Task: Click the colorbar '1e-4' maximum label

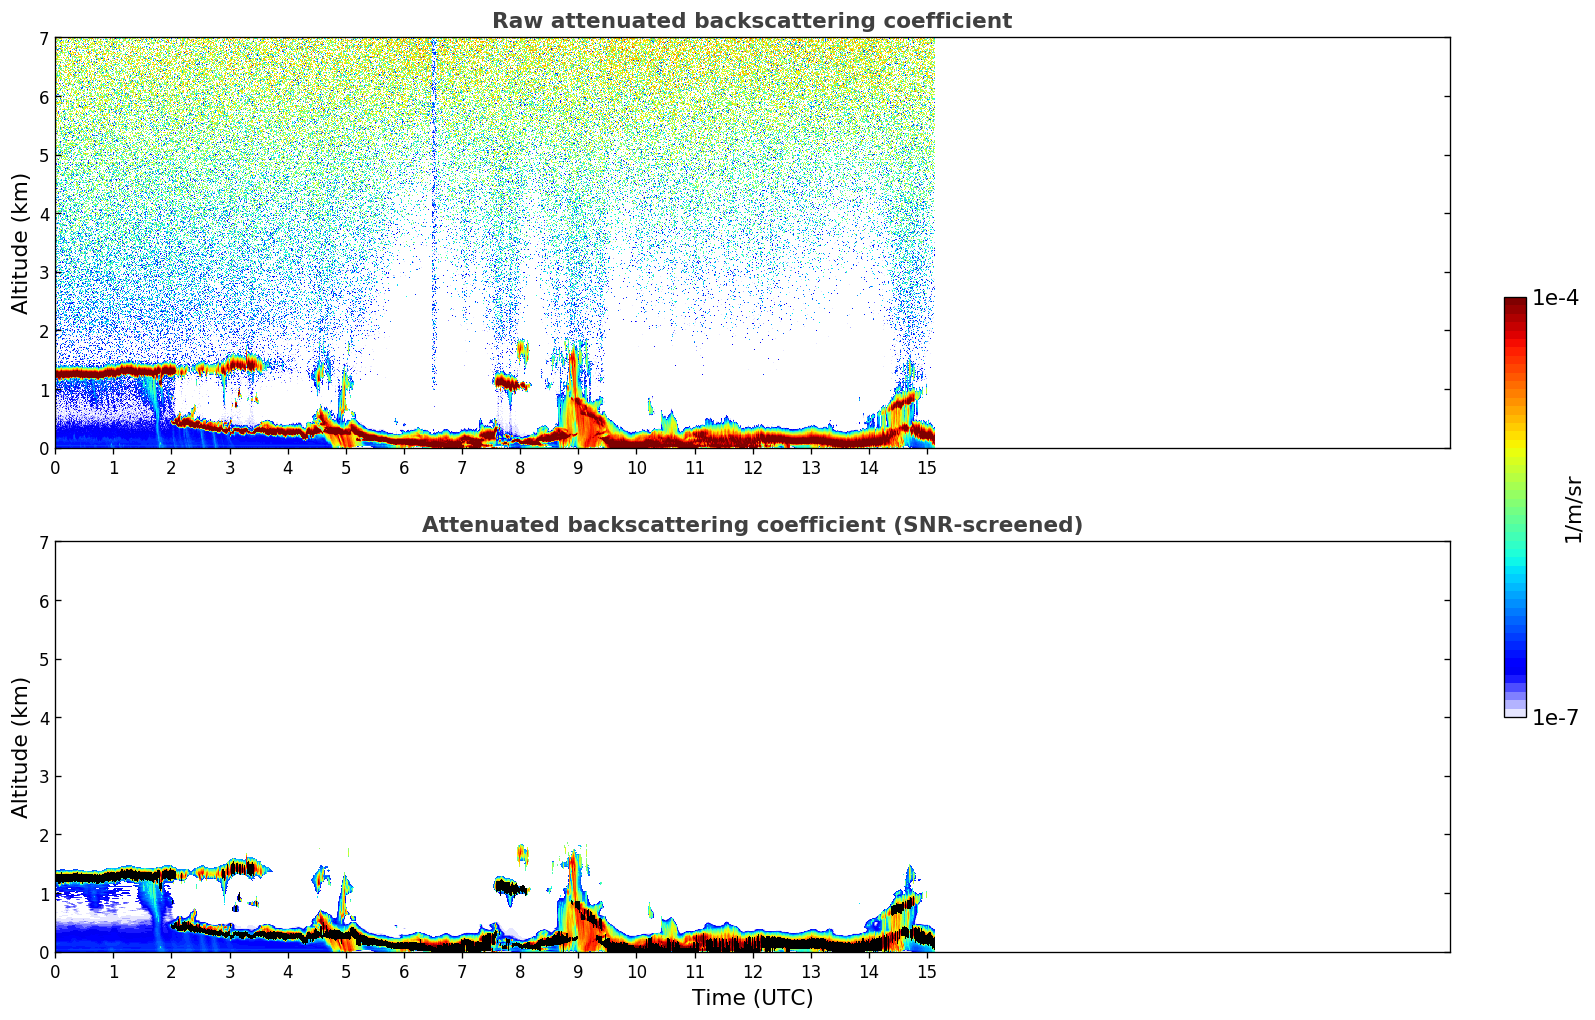Action: tap(1555, 298)
